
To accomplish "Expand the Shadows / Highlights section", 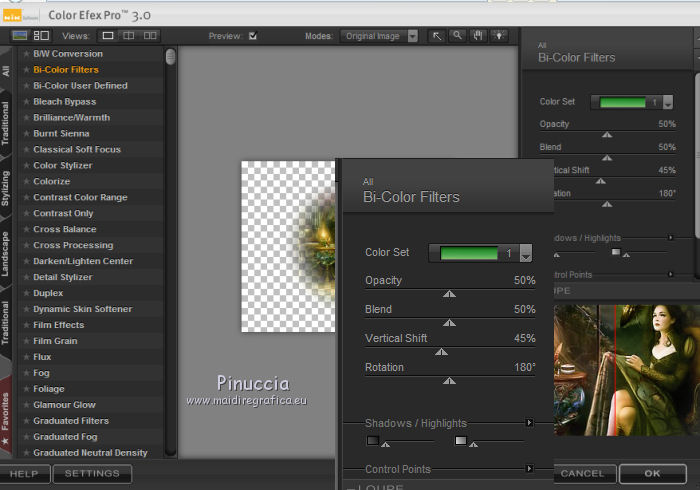I will (529, 423).
